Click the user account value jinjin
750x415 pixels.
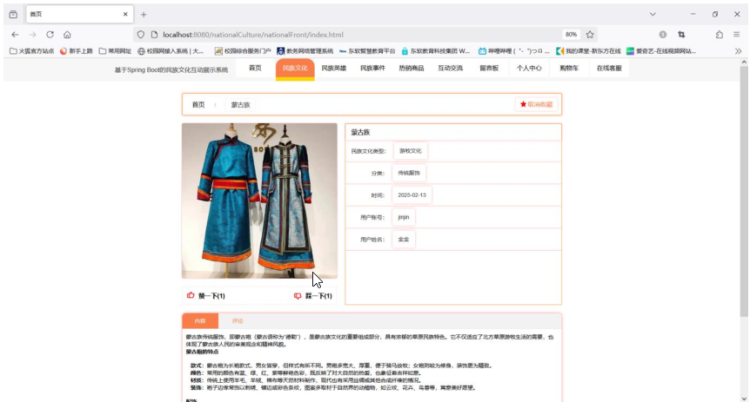(403, 217)
